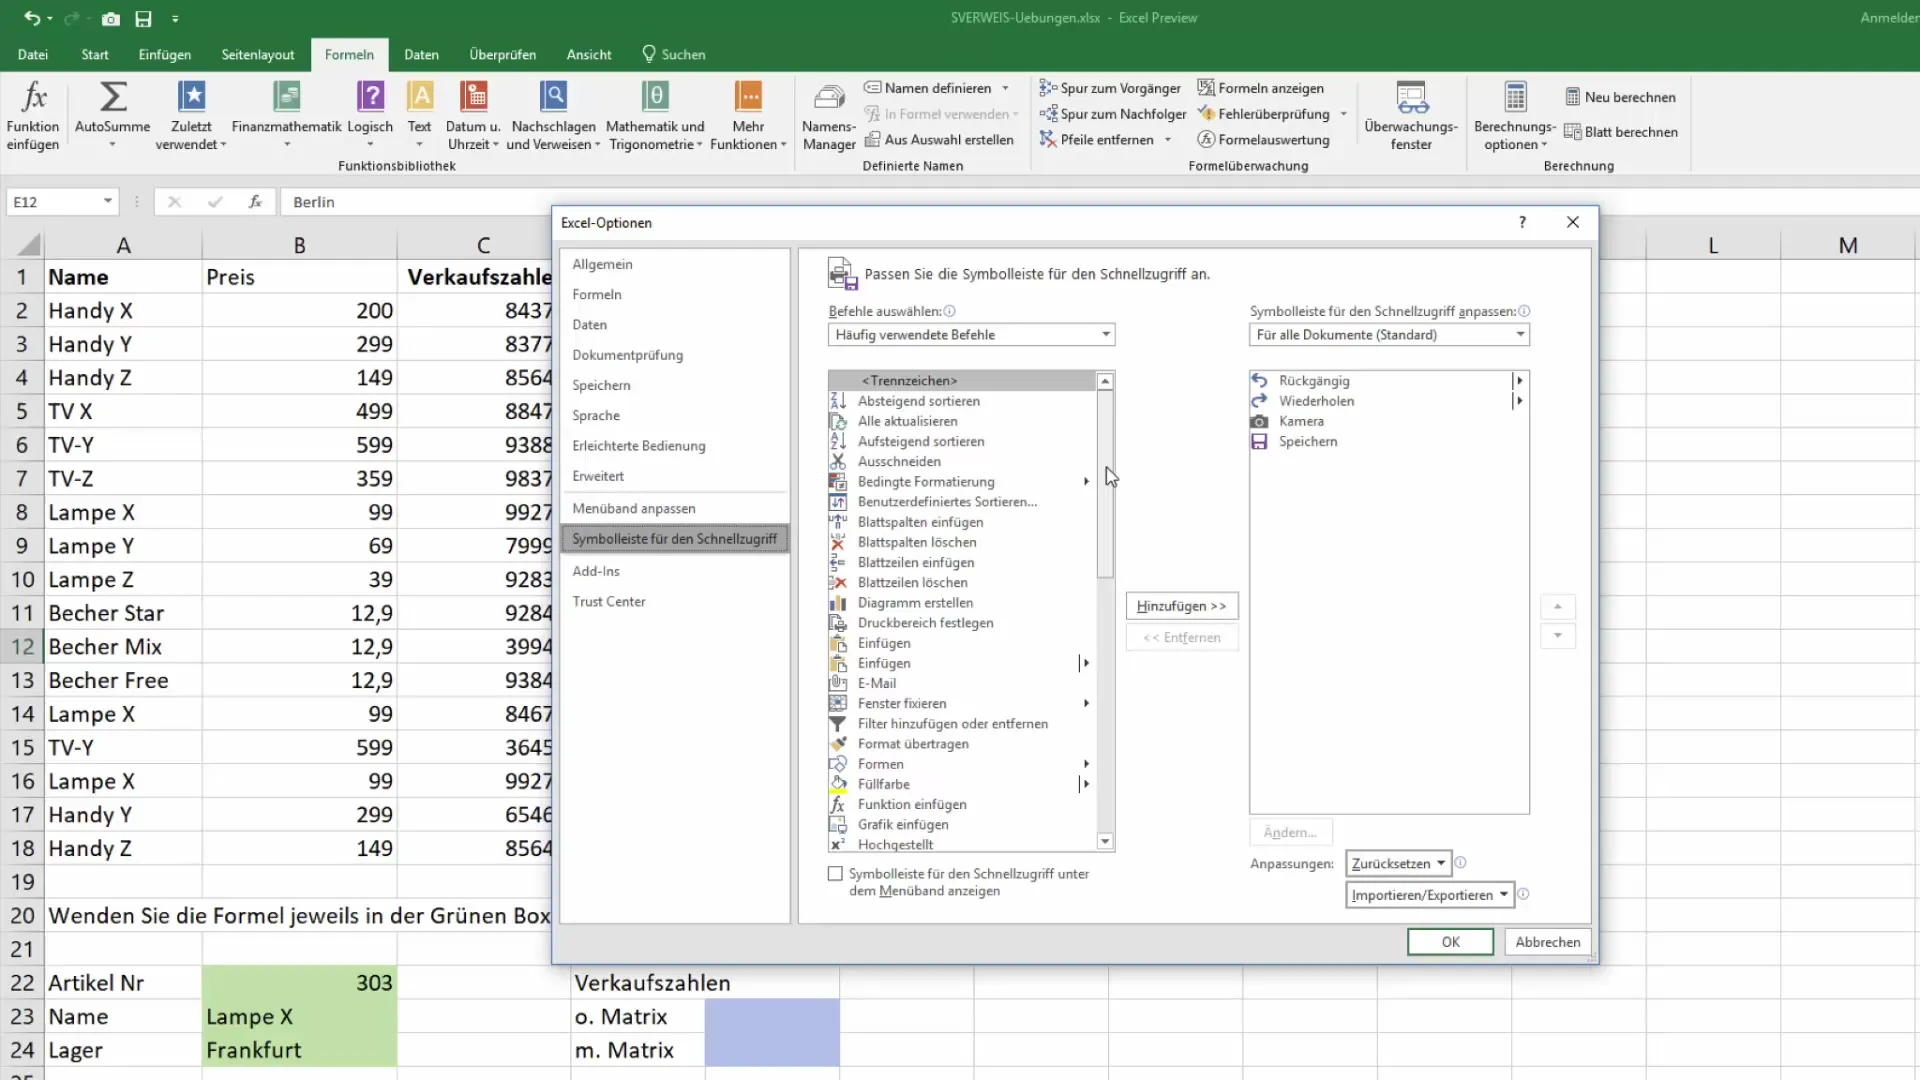Click Abbrechen in Excel-Optionen
Image resolution: width=1920 pixels, height=1080 pixels.
1547,942
